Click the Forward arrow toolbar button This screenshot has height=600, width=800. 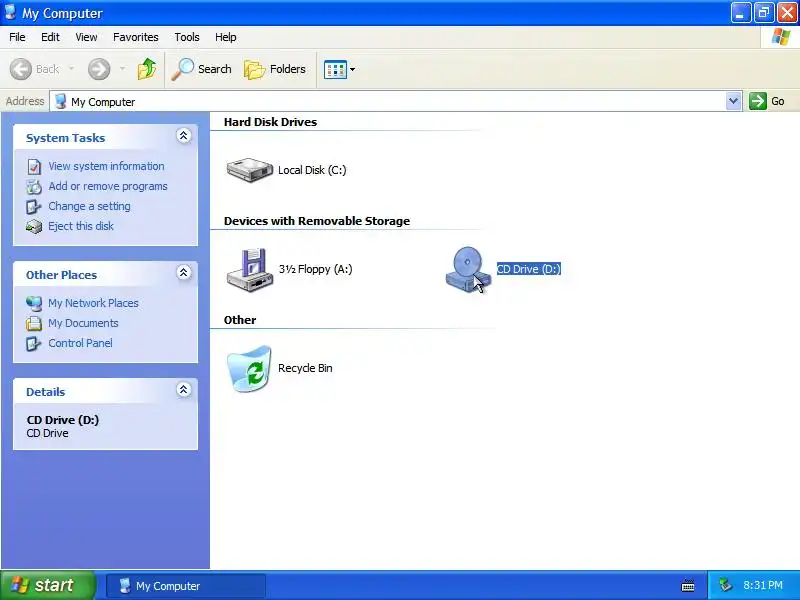click(99, 69)
